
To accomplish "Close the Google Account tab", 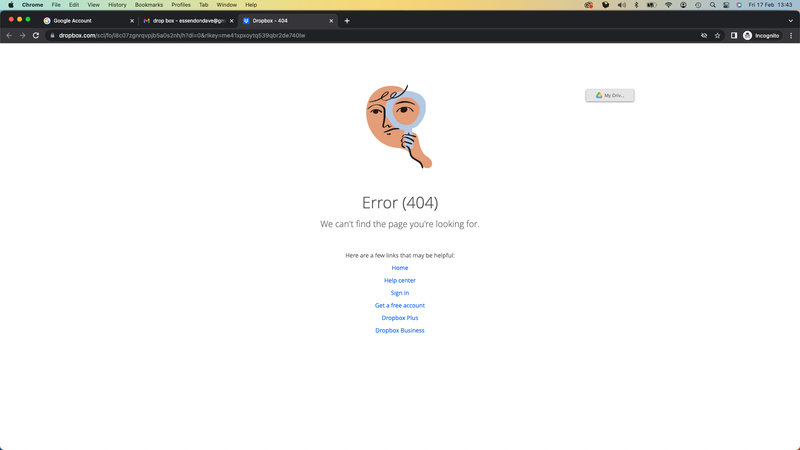I will pos(132,21).
